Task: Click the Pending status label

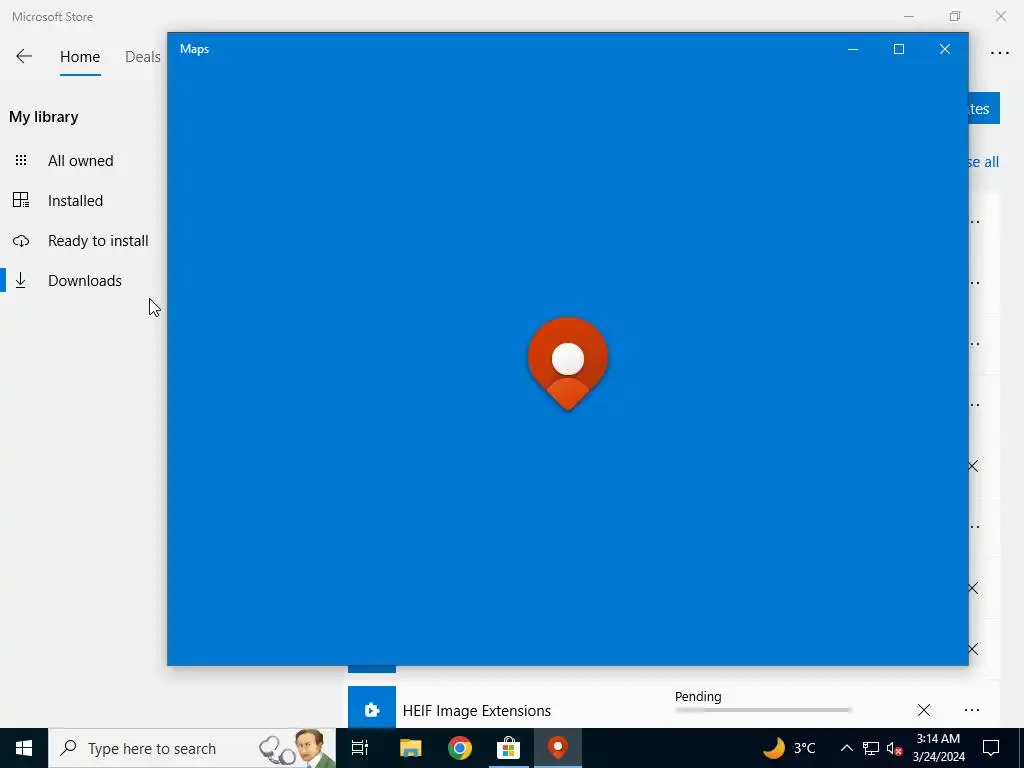Action: (x=698, y=696)
